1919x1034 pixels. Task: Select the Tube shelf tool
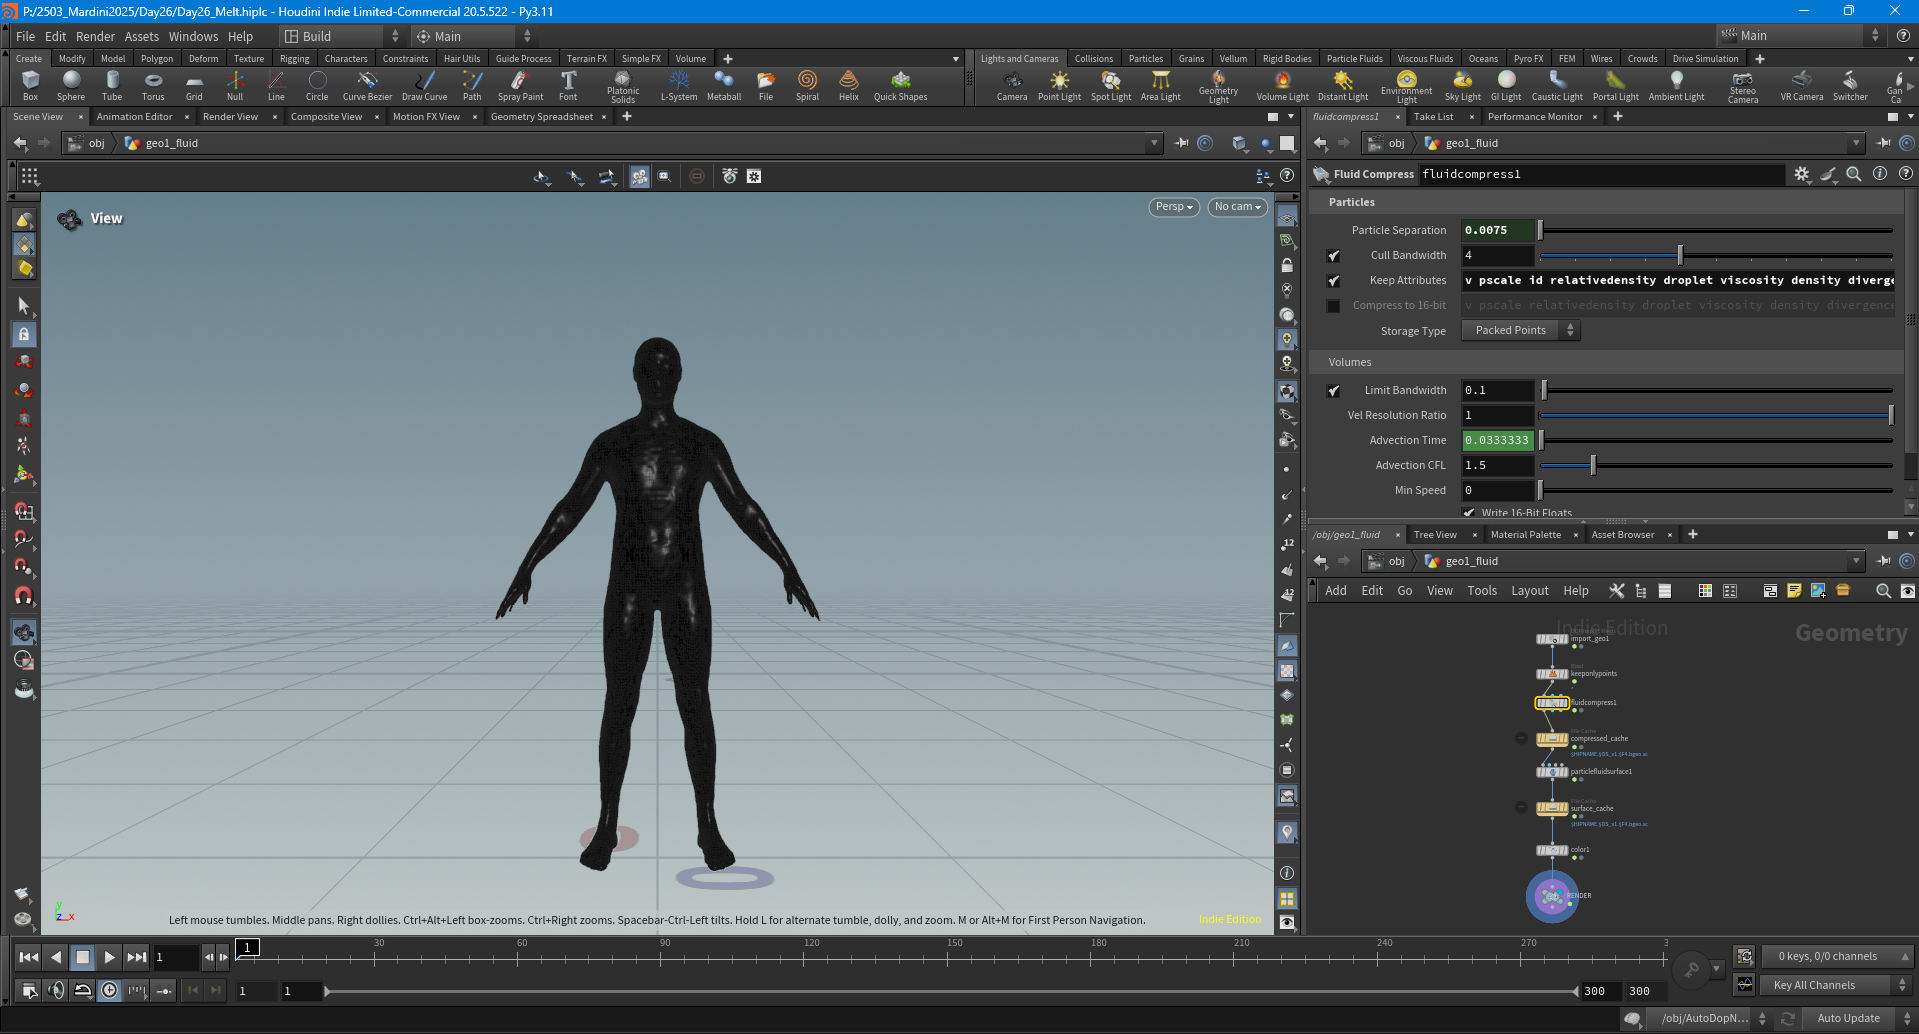(112, 85)
